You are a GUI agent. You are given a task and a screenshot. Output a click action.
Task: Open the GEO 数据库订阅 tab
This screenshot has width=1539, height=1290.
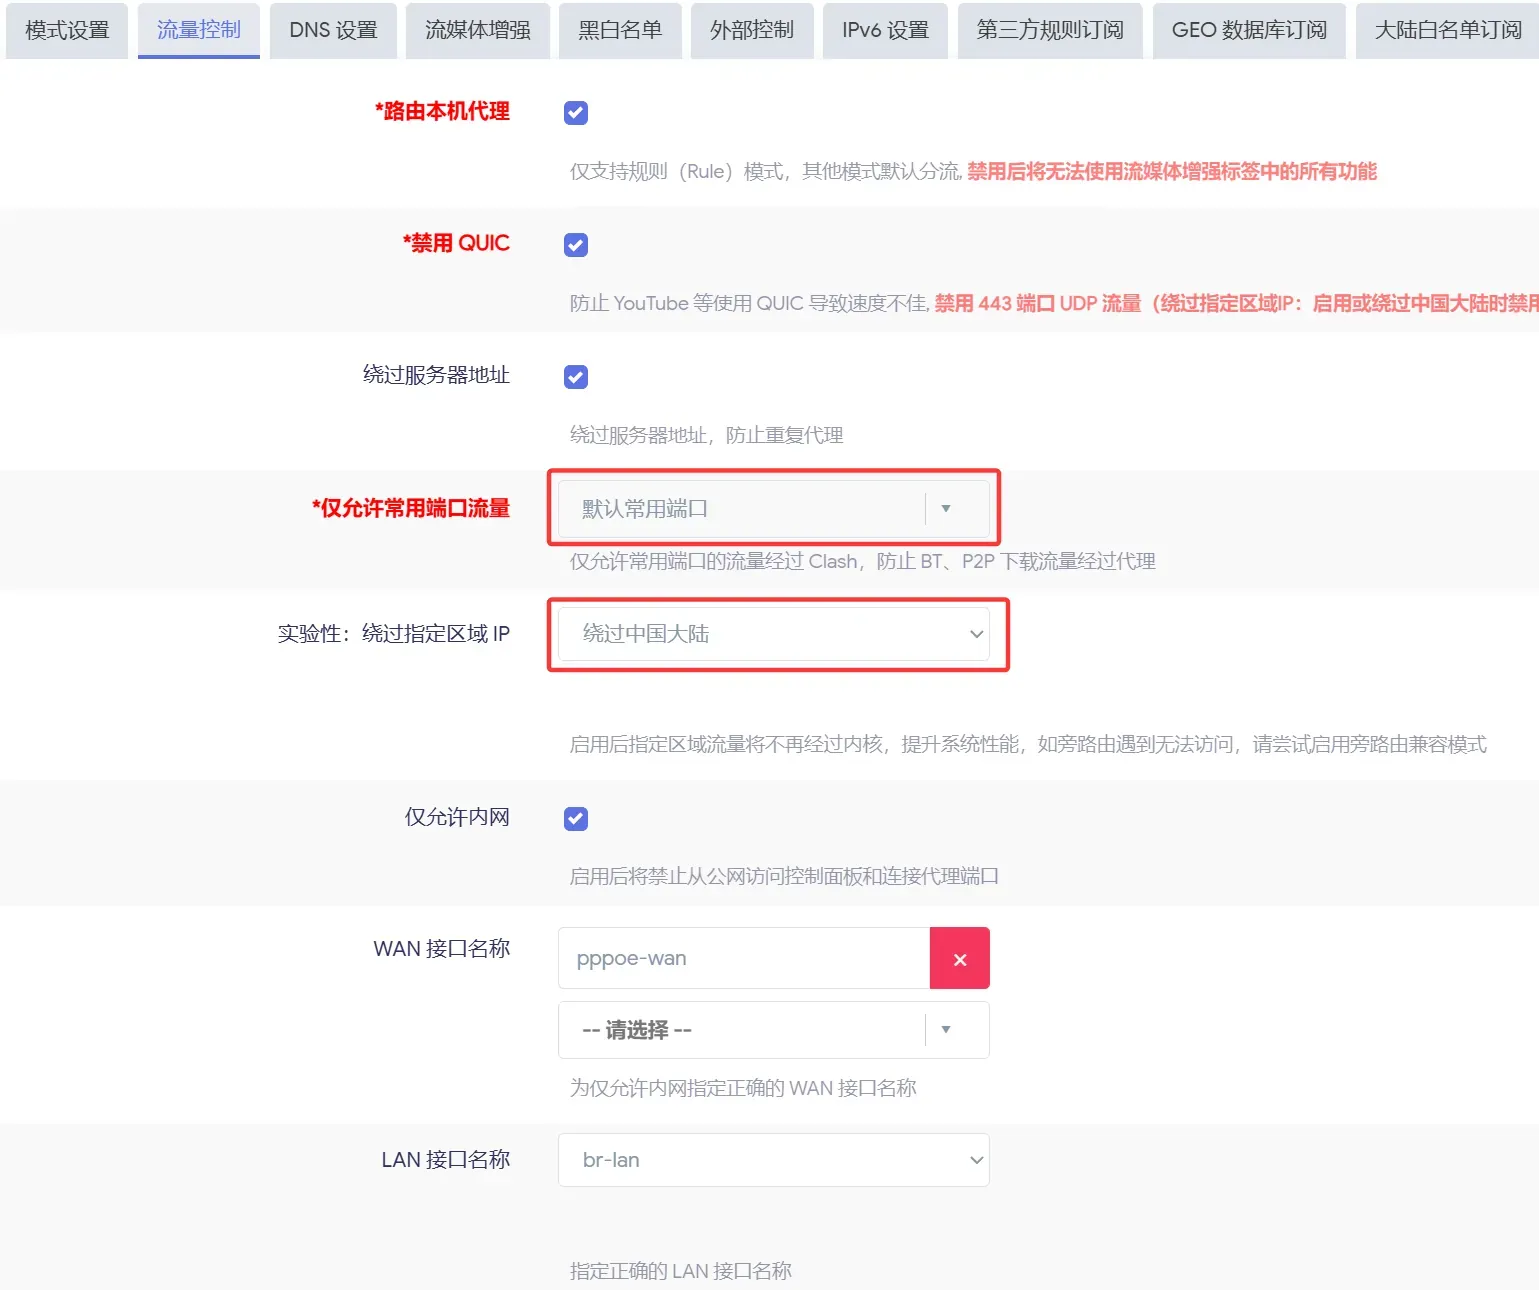(1249, 30)
